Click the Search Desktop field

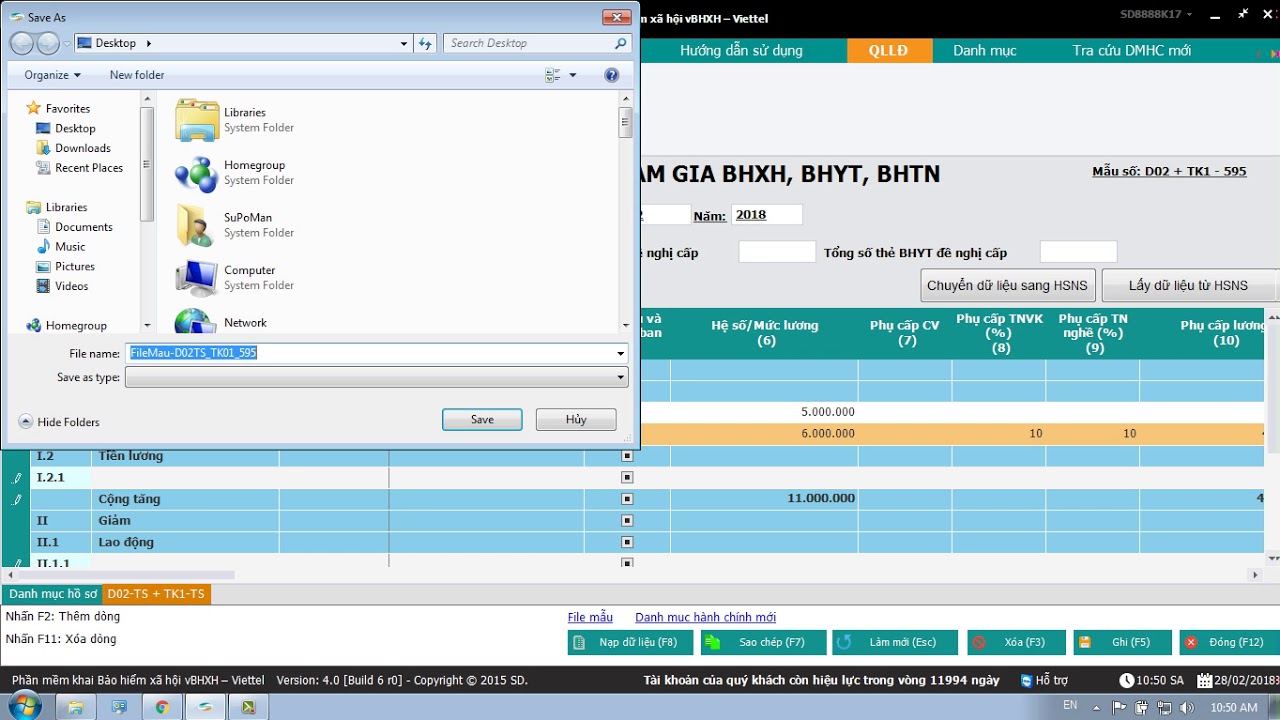point(530,43)
